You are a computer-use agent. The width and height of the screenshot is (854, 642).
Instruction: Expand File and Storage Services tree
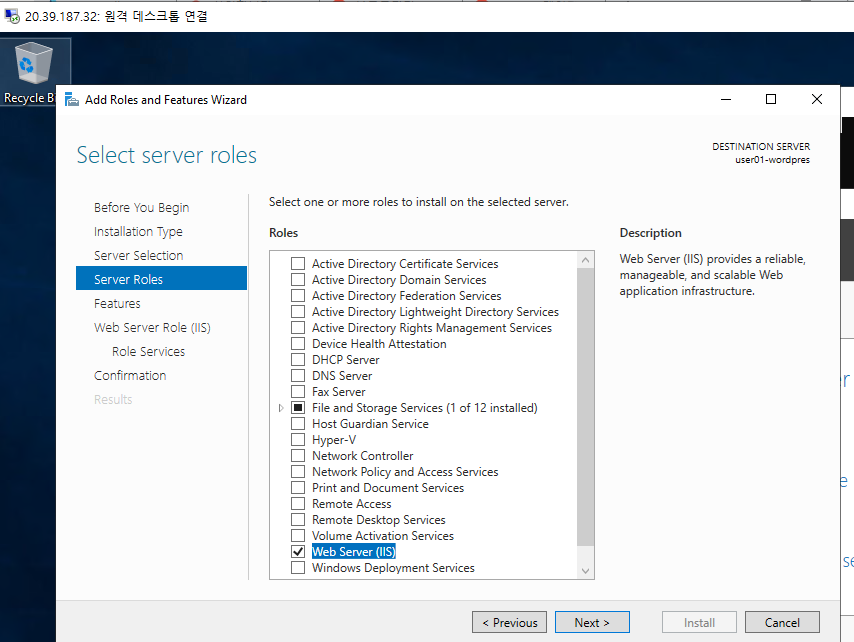click(281, 408)
